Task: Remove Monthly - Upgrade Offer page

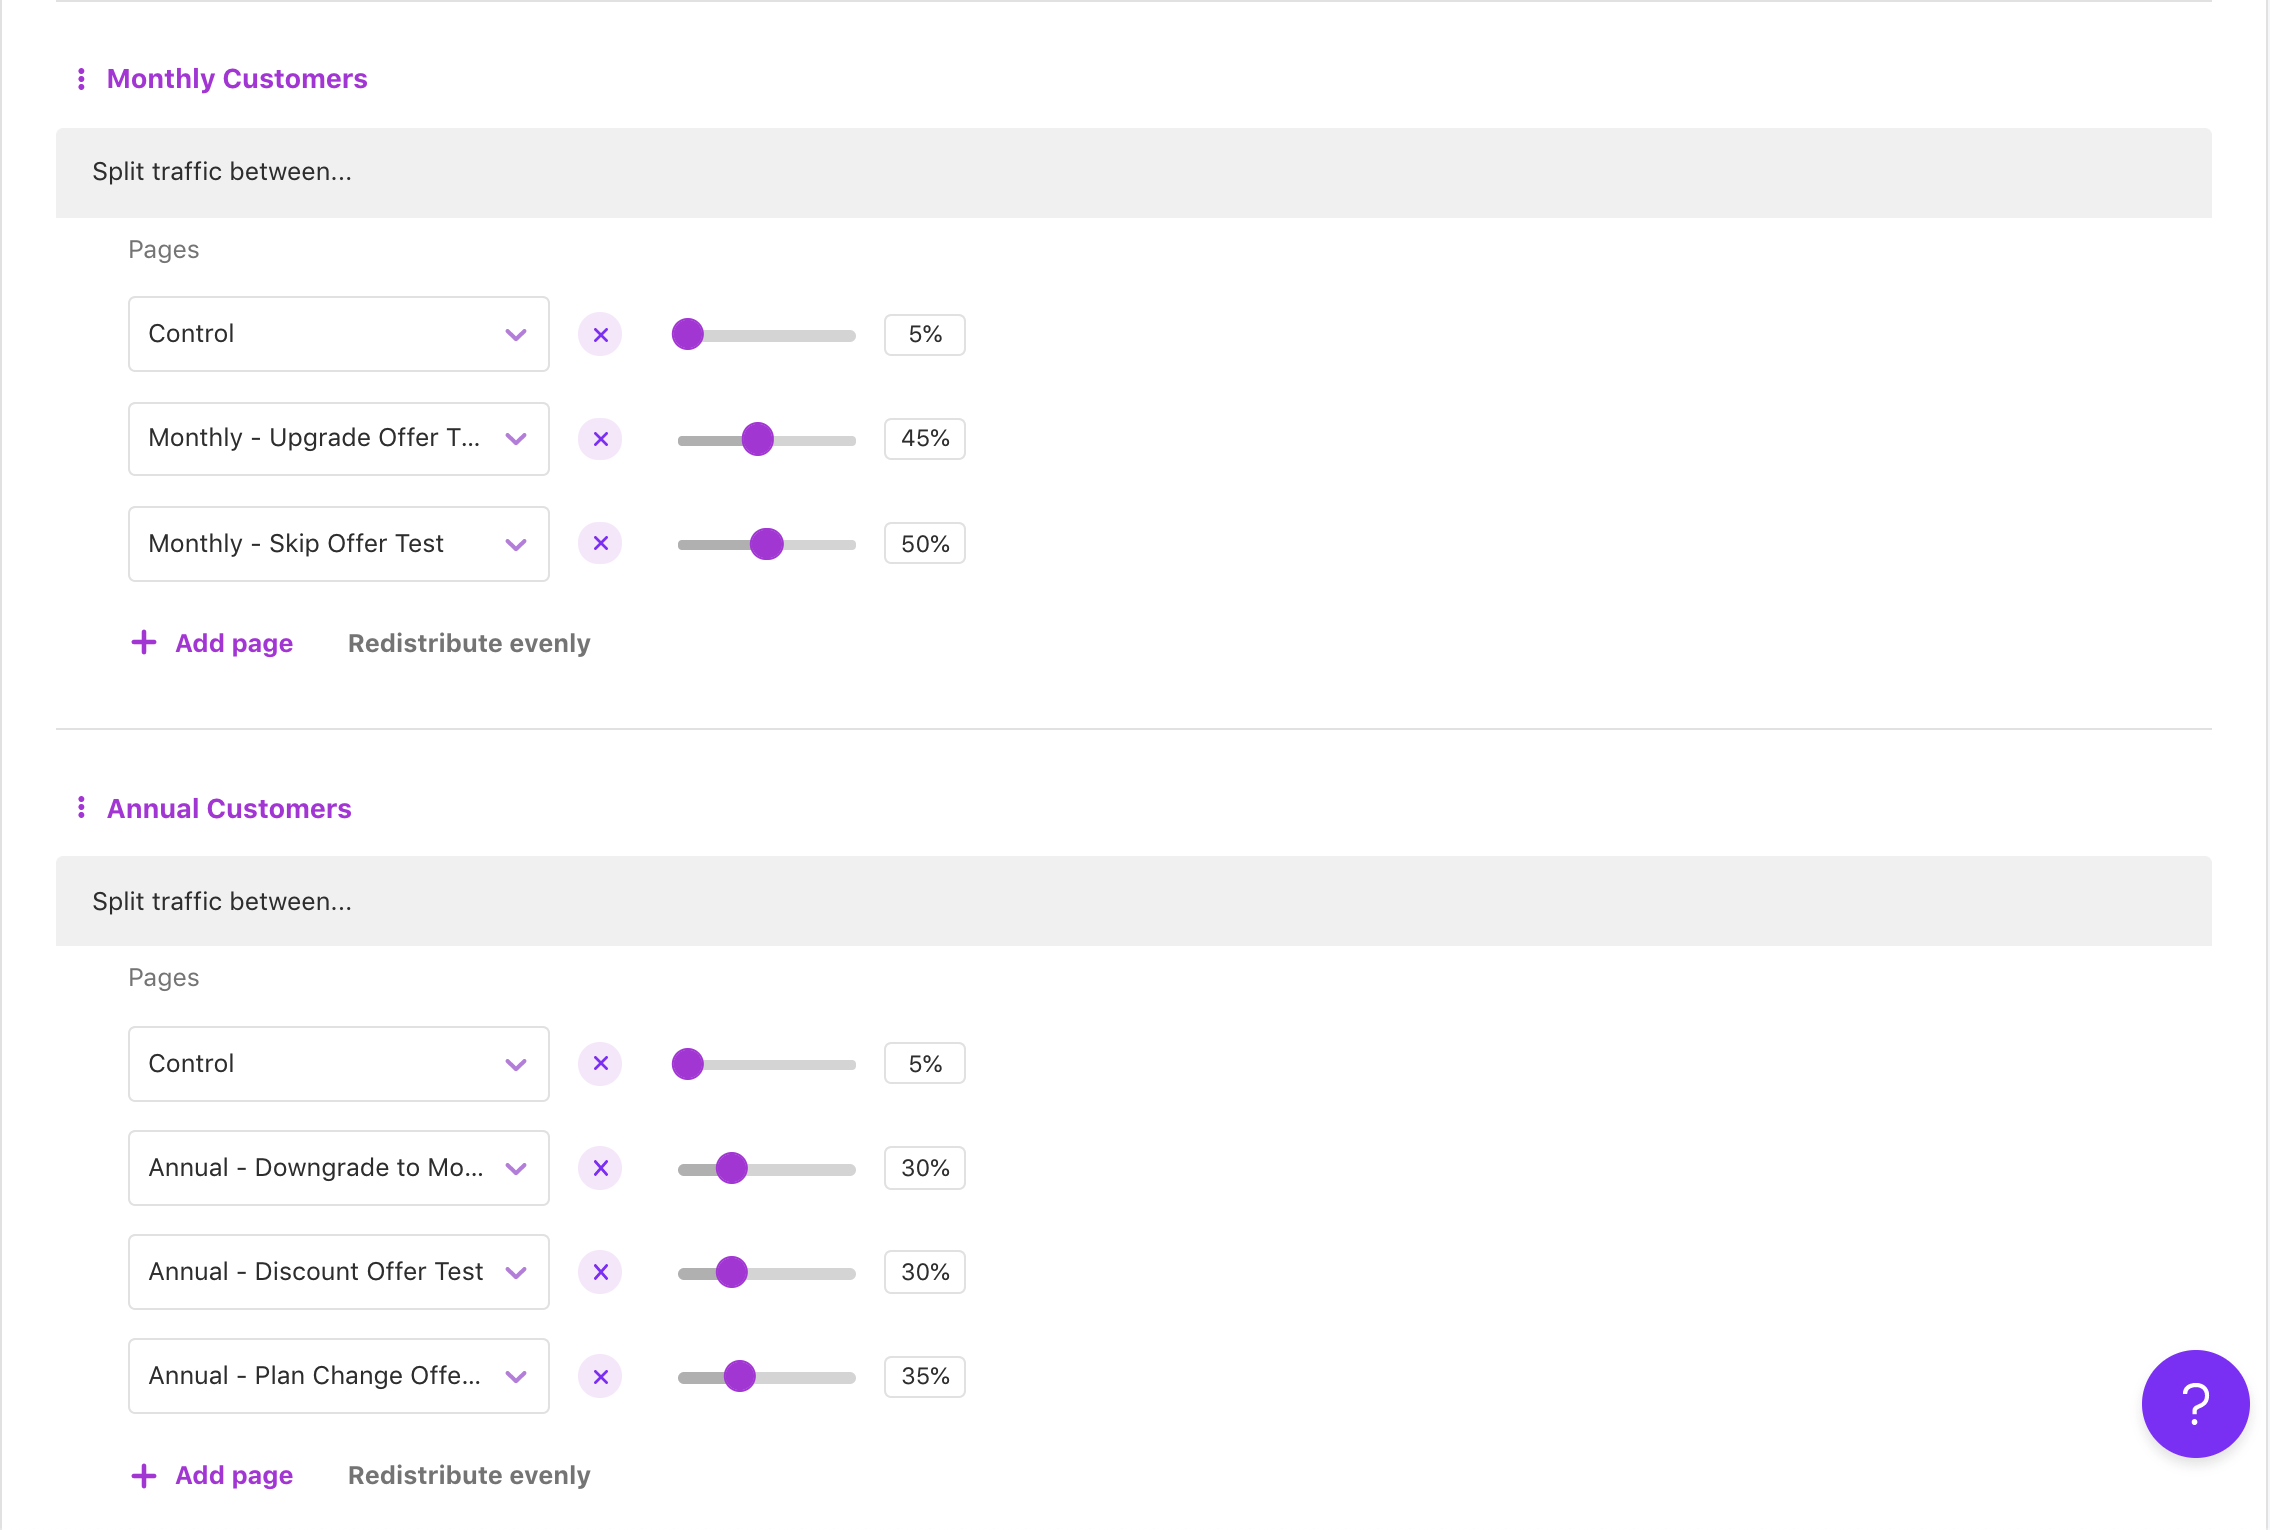Action: (x=600, y=439)
